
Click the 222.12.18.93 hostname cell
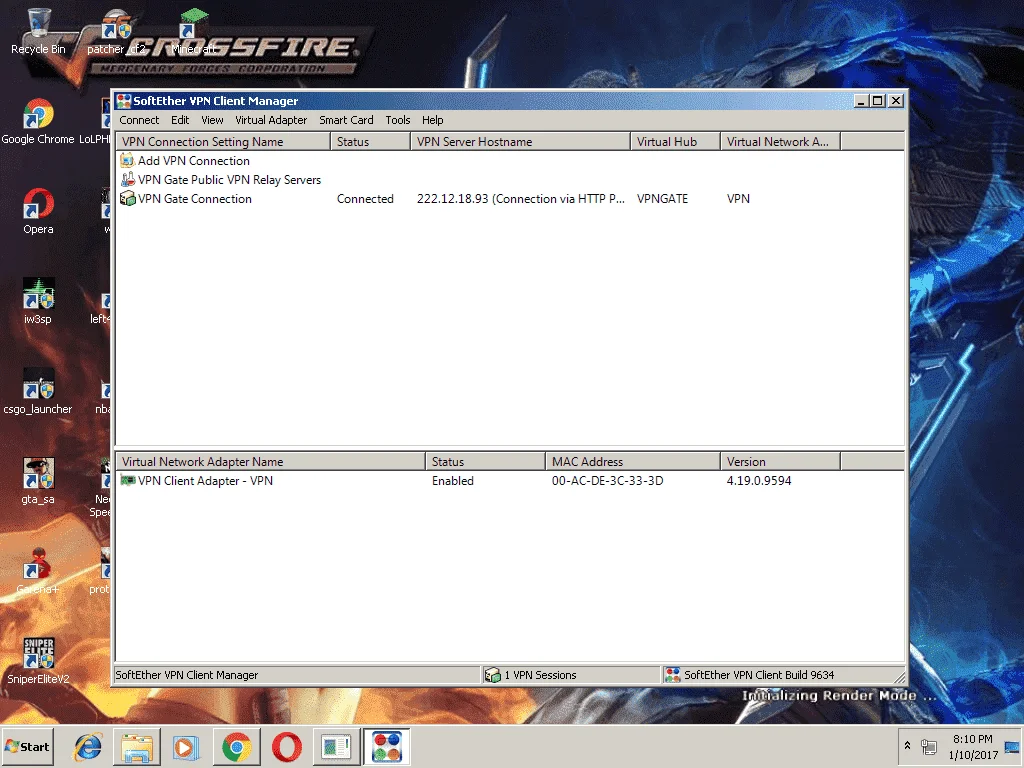pyautogui.click(x=520, y=199)
